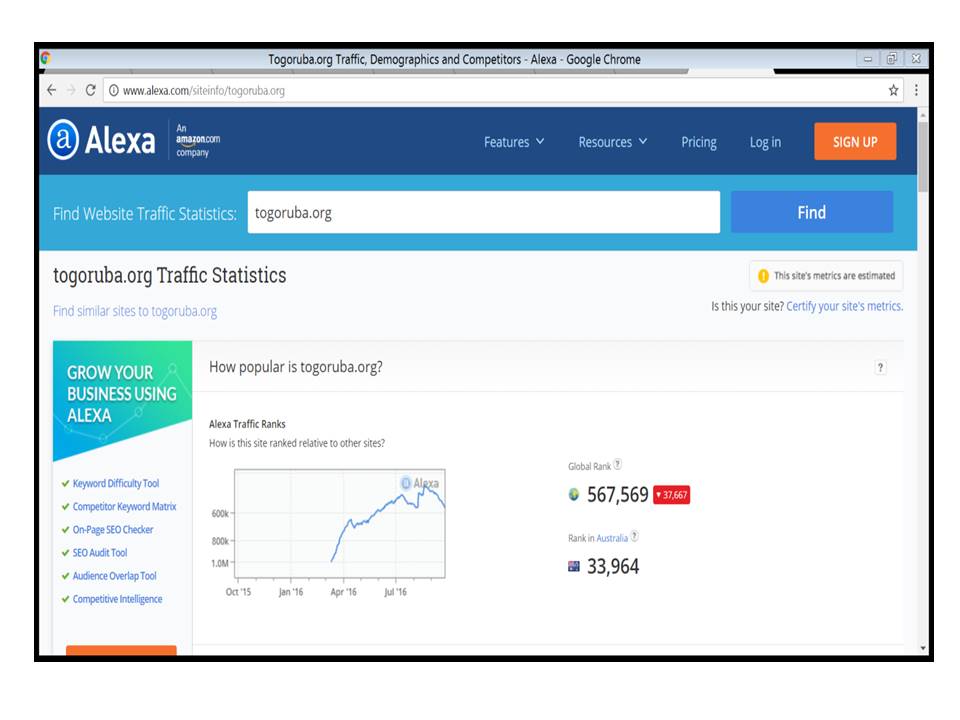Image resolution: width=960 pixels, height=720 pixels.
Task: Click the Global Rank help icon
Action: click(618, 465)
